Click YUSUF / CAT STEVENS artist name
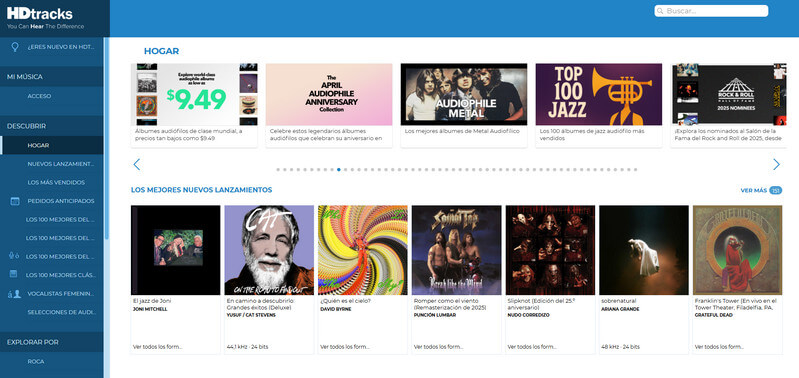The image size is (799, 378). point(251,315)
